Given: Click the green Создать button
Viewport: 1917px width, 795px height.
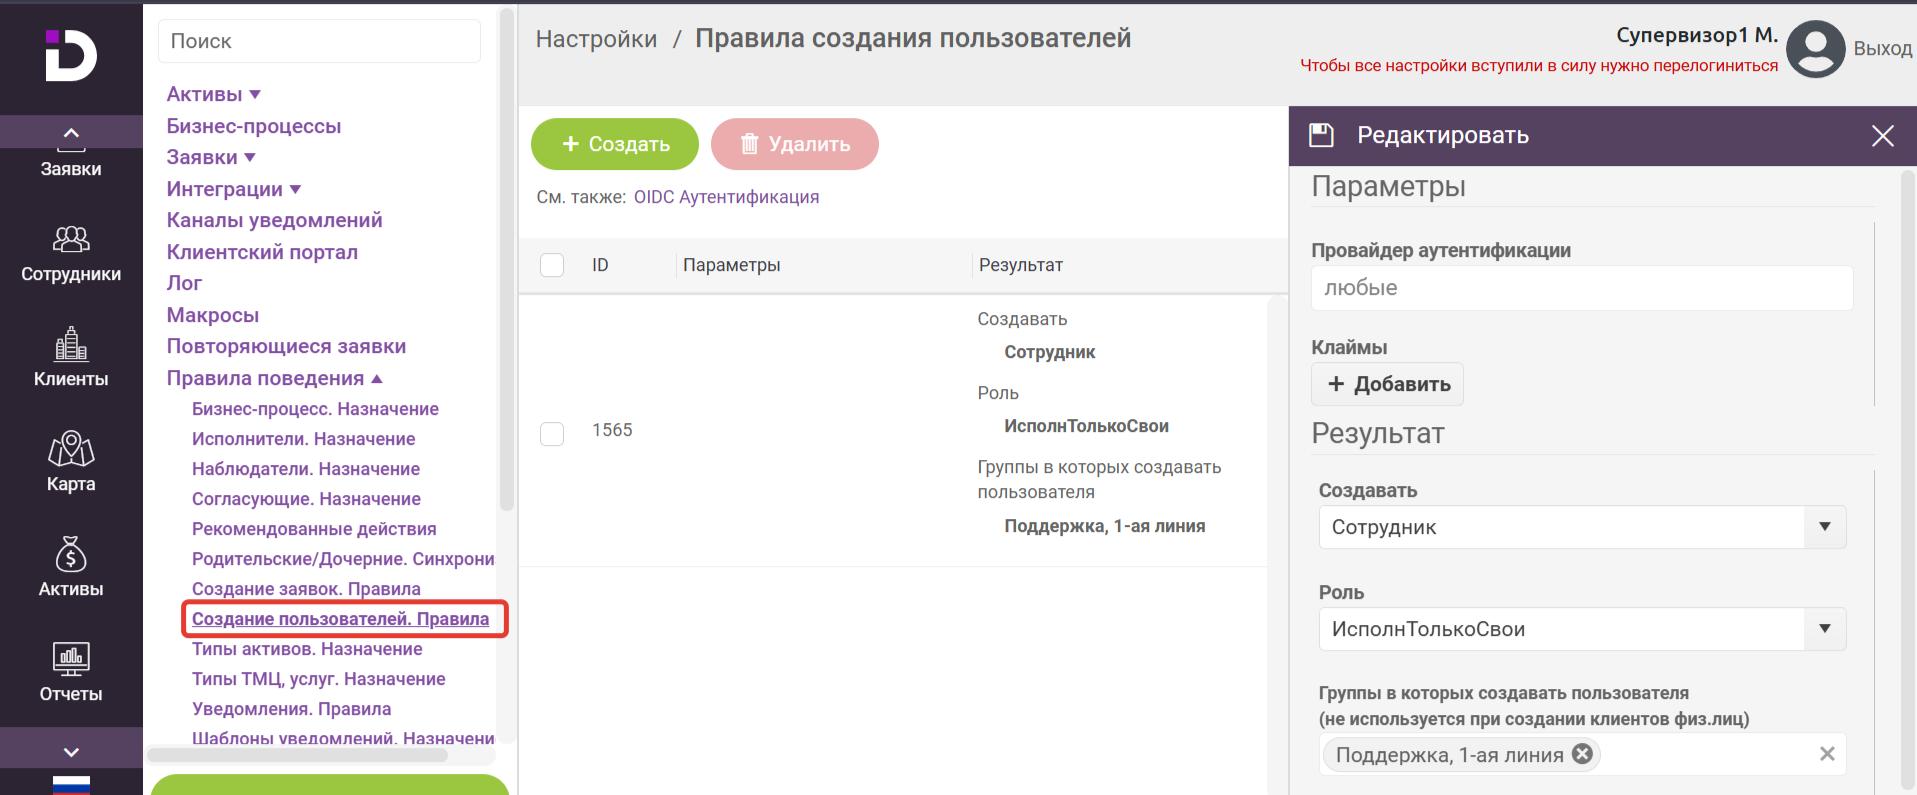Looking at the screenshot, I should (x=614, y=144).
